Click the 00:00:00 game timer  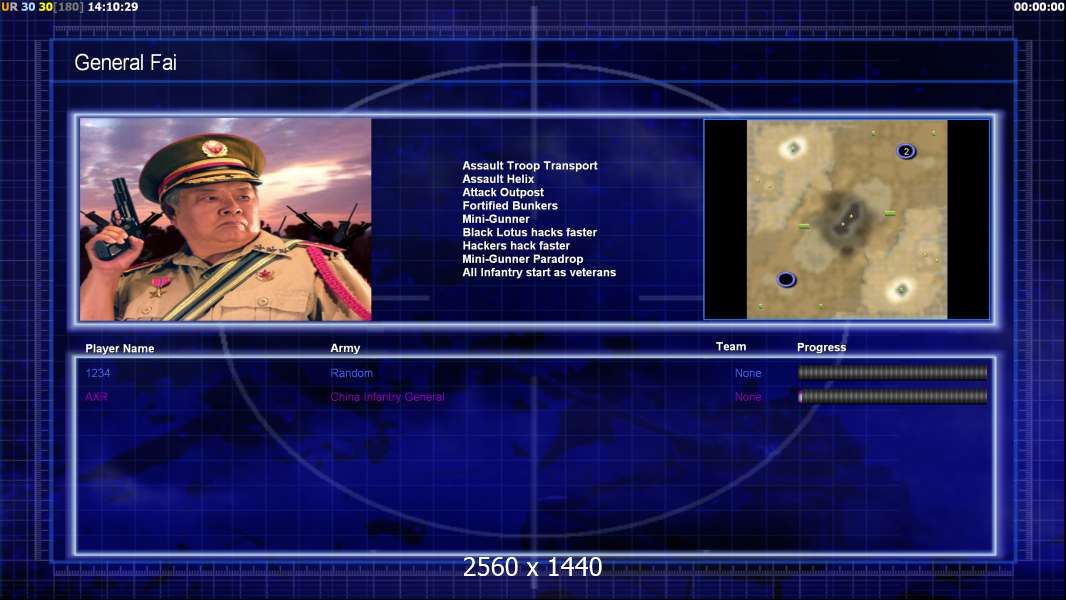pyautogui.click(x=1039, y=7)
